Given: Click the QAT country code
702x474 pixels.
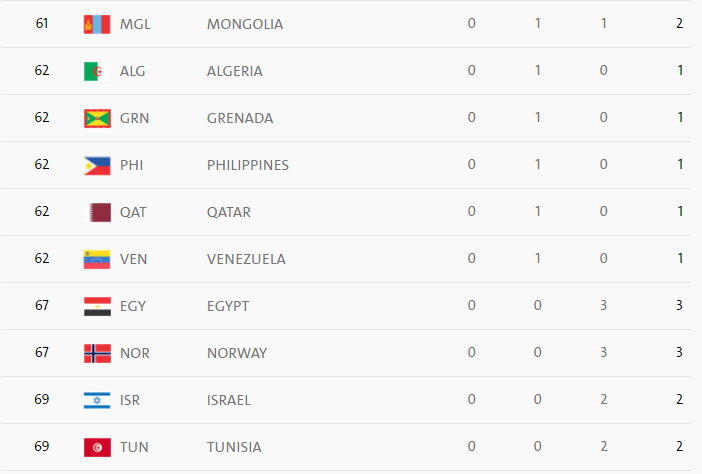Looking at the screenshot, I should coord(133,212).
